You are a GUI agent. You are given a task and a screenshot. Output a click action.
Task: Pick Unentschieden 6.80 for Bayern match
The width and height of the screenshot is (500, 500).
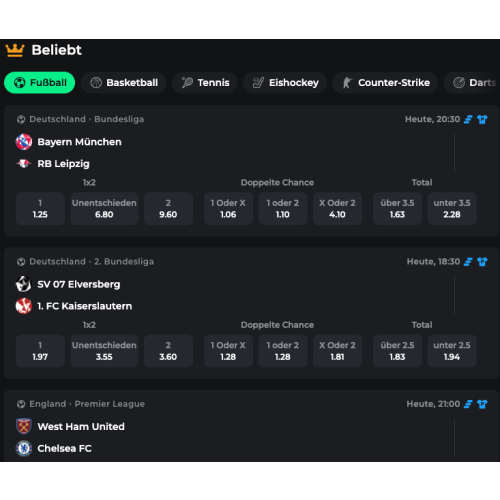tap(104, 209)
